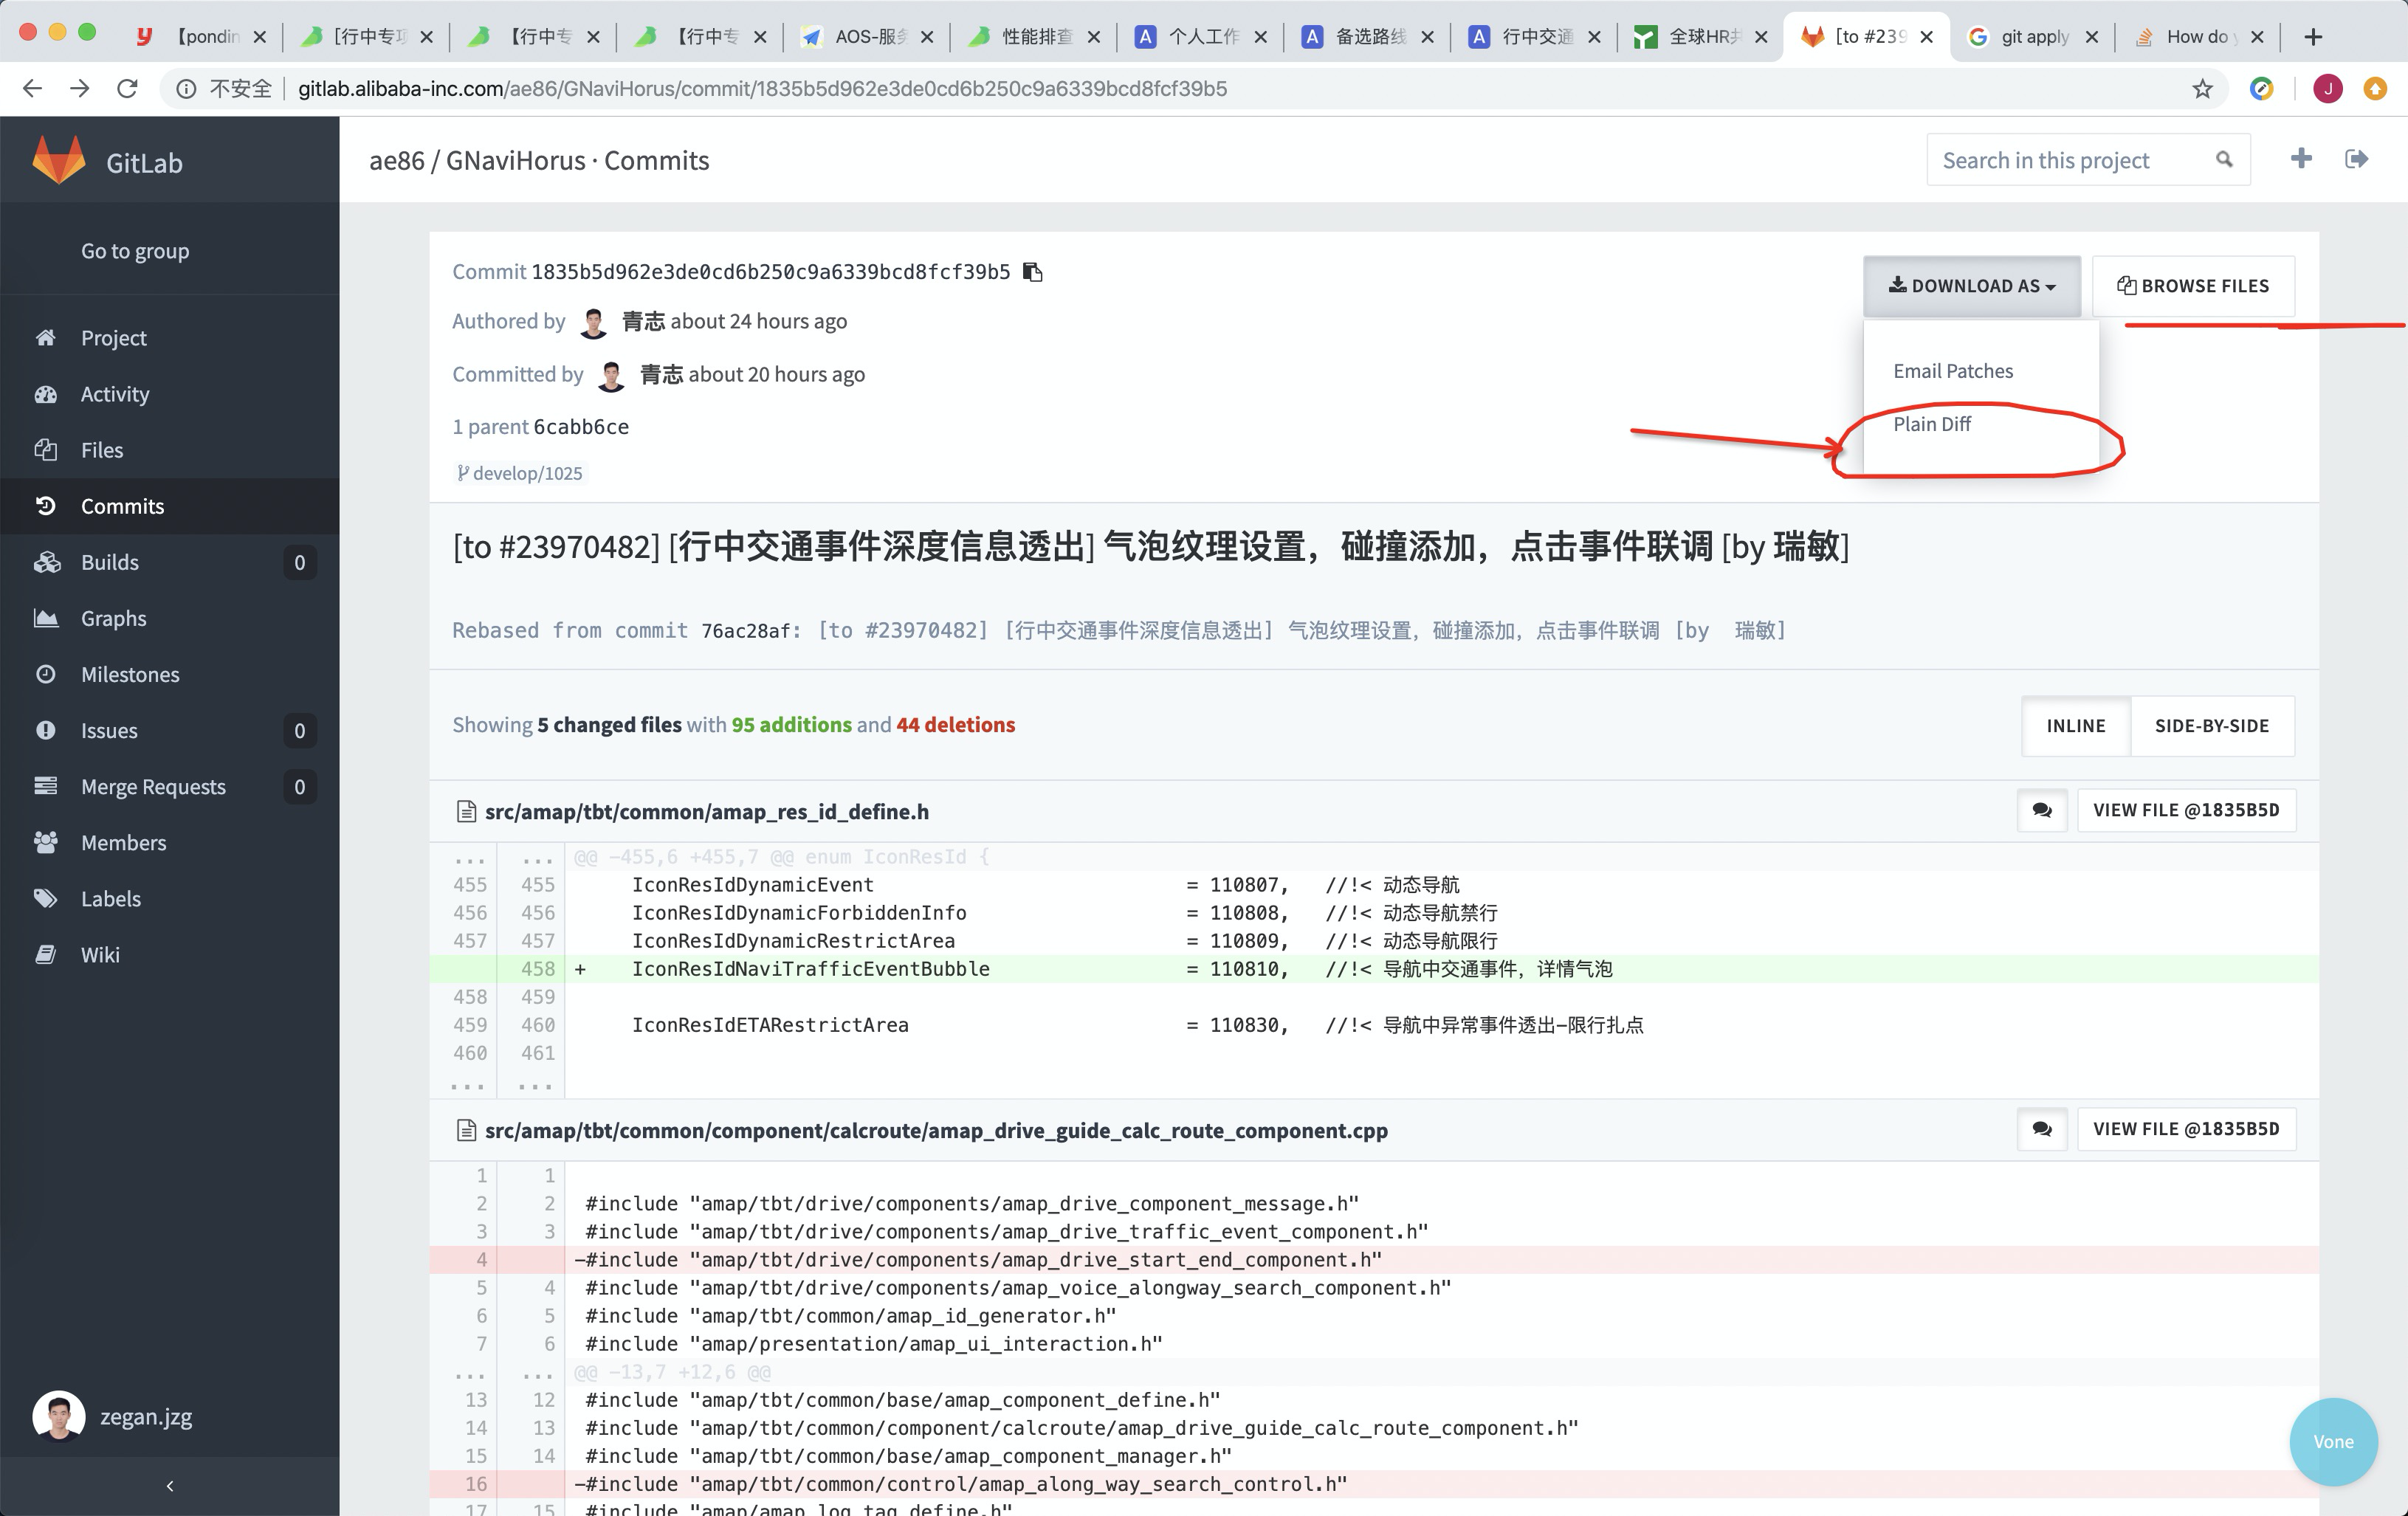Viewport: 2408px width, 1516px height.
Task: Open author 青志 avatar next to Authored by
Action: point(593,322)
